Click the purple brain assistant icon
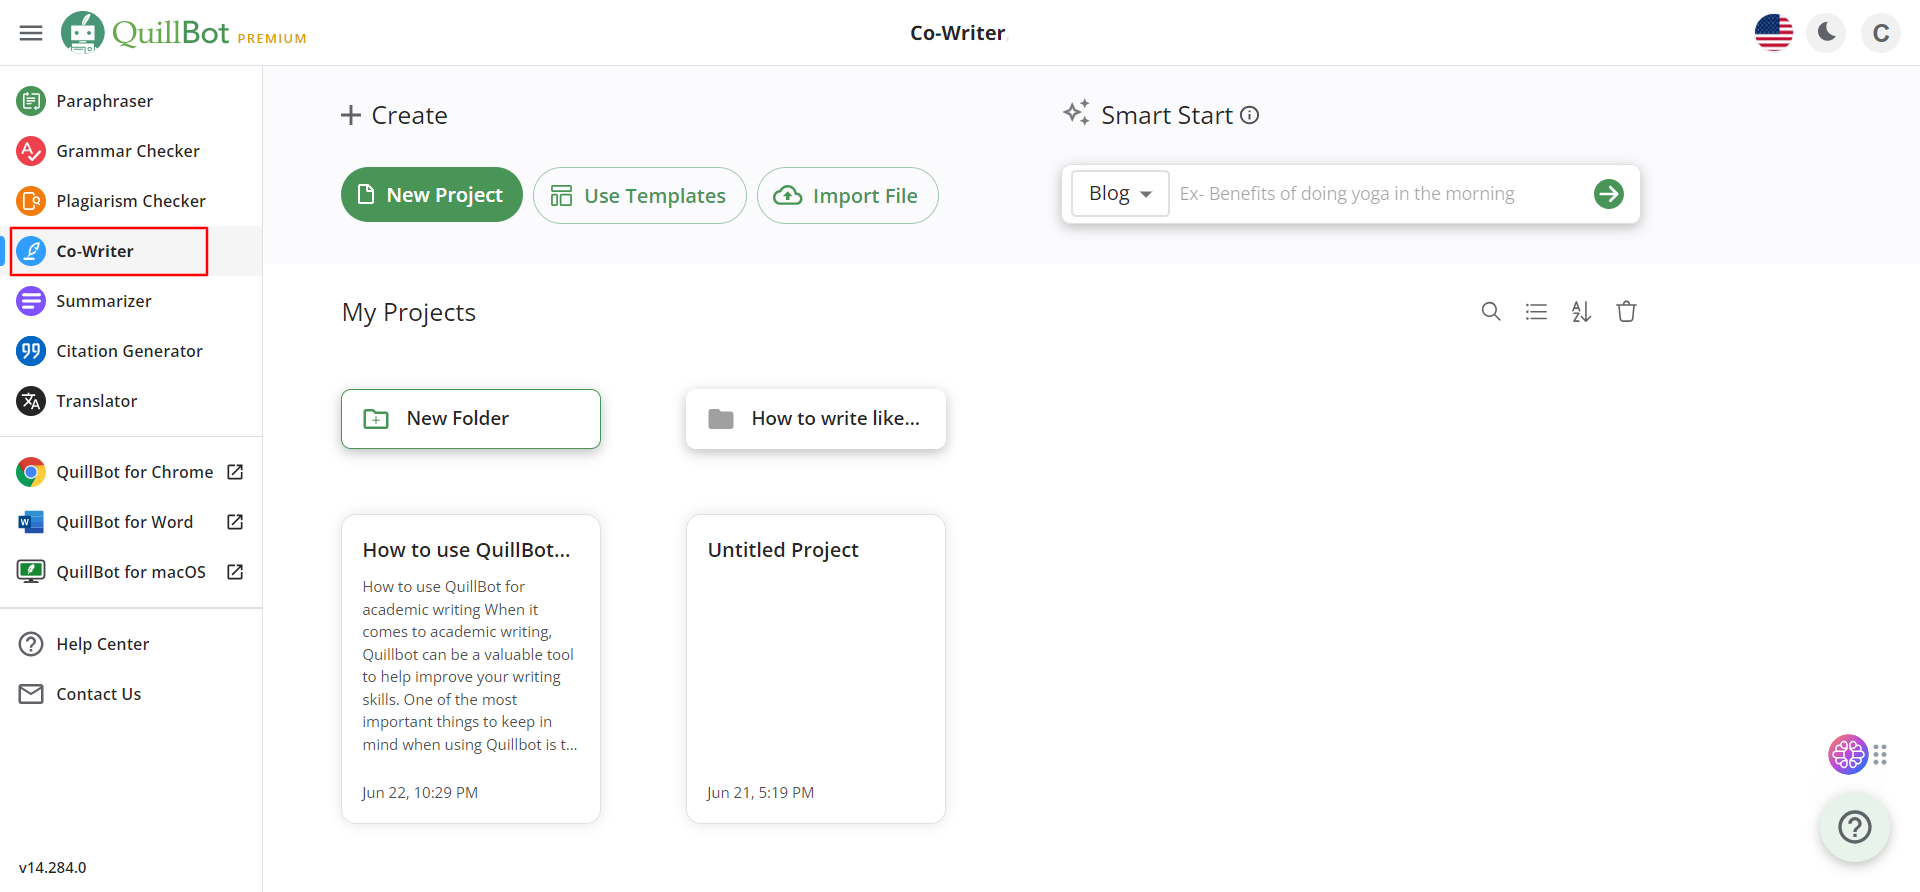Image resolution: width=1920 pixels, height=892 pixels. (1848, 755)
